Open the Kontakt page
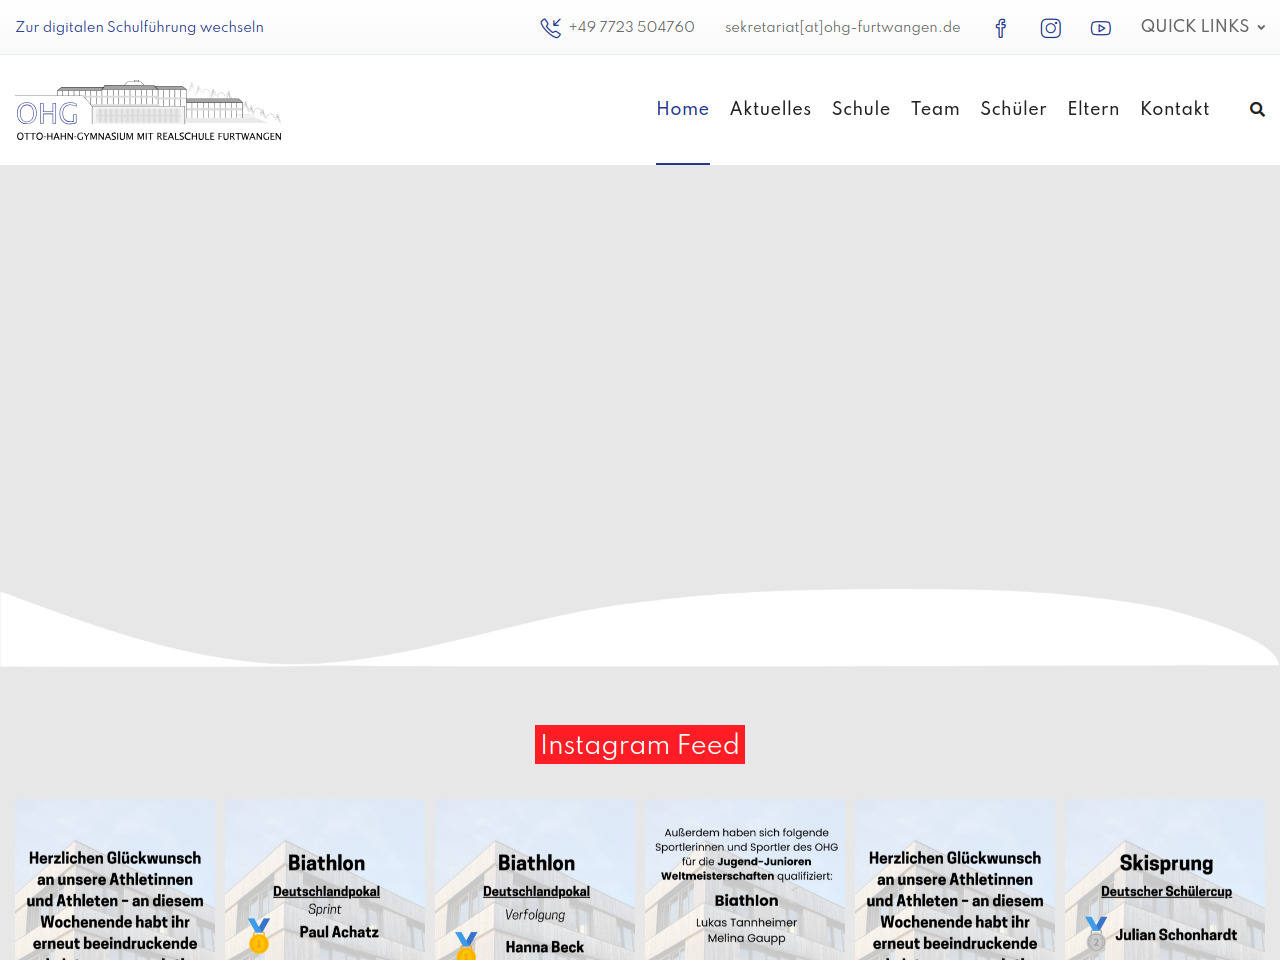The height and width of the screenshot is (960, 1280). [x=1174, y=109]
